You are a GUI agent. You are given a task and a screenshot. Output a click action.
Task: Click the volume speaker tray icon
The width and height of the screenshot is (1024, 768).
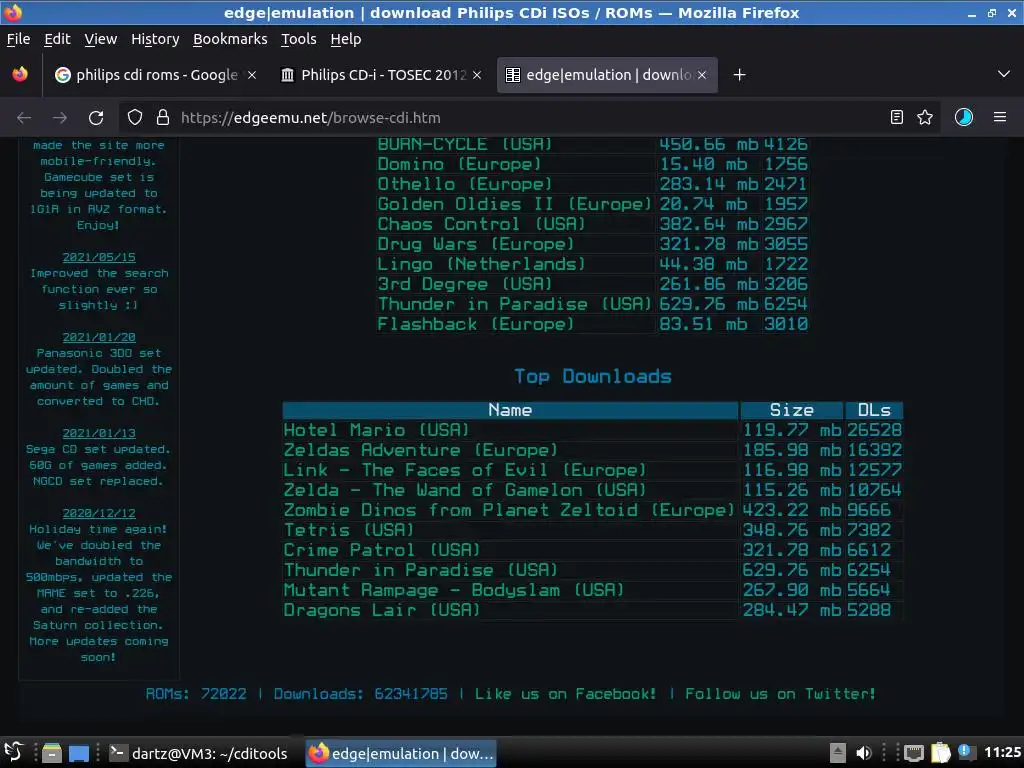pos(863,753)
